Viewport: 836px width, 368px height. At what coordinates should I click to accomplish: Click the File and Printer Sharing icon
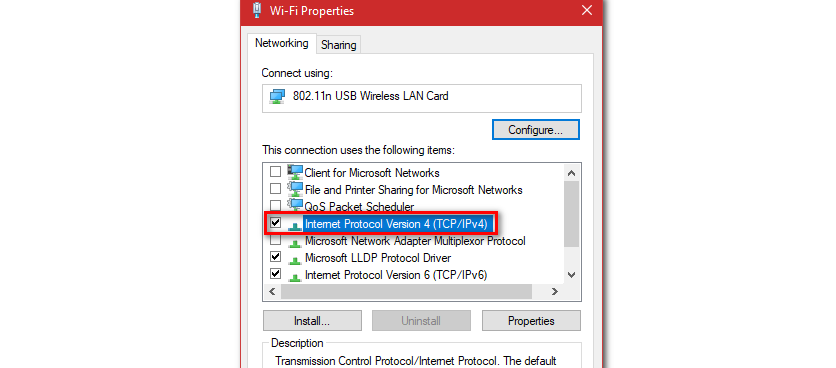[x=294, y=189]
